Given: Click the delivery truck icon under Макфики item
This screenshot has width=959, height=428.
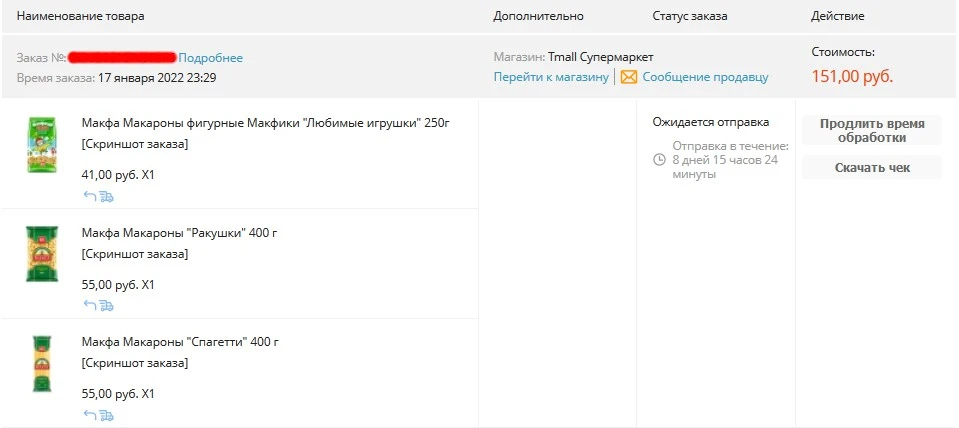Looking at the screenshot, I should (x=106, y=196).
